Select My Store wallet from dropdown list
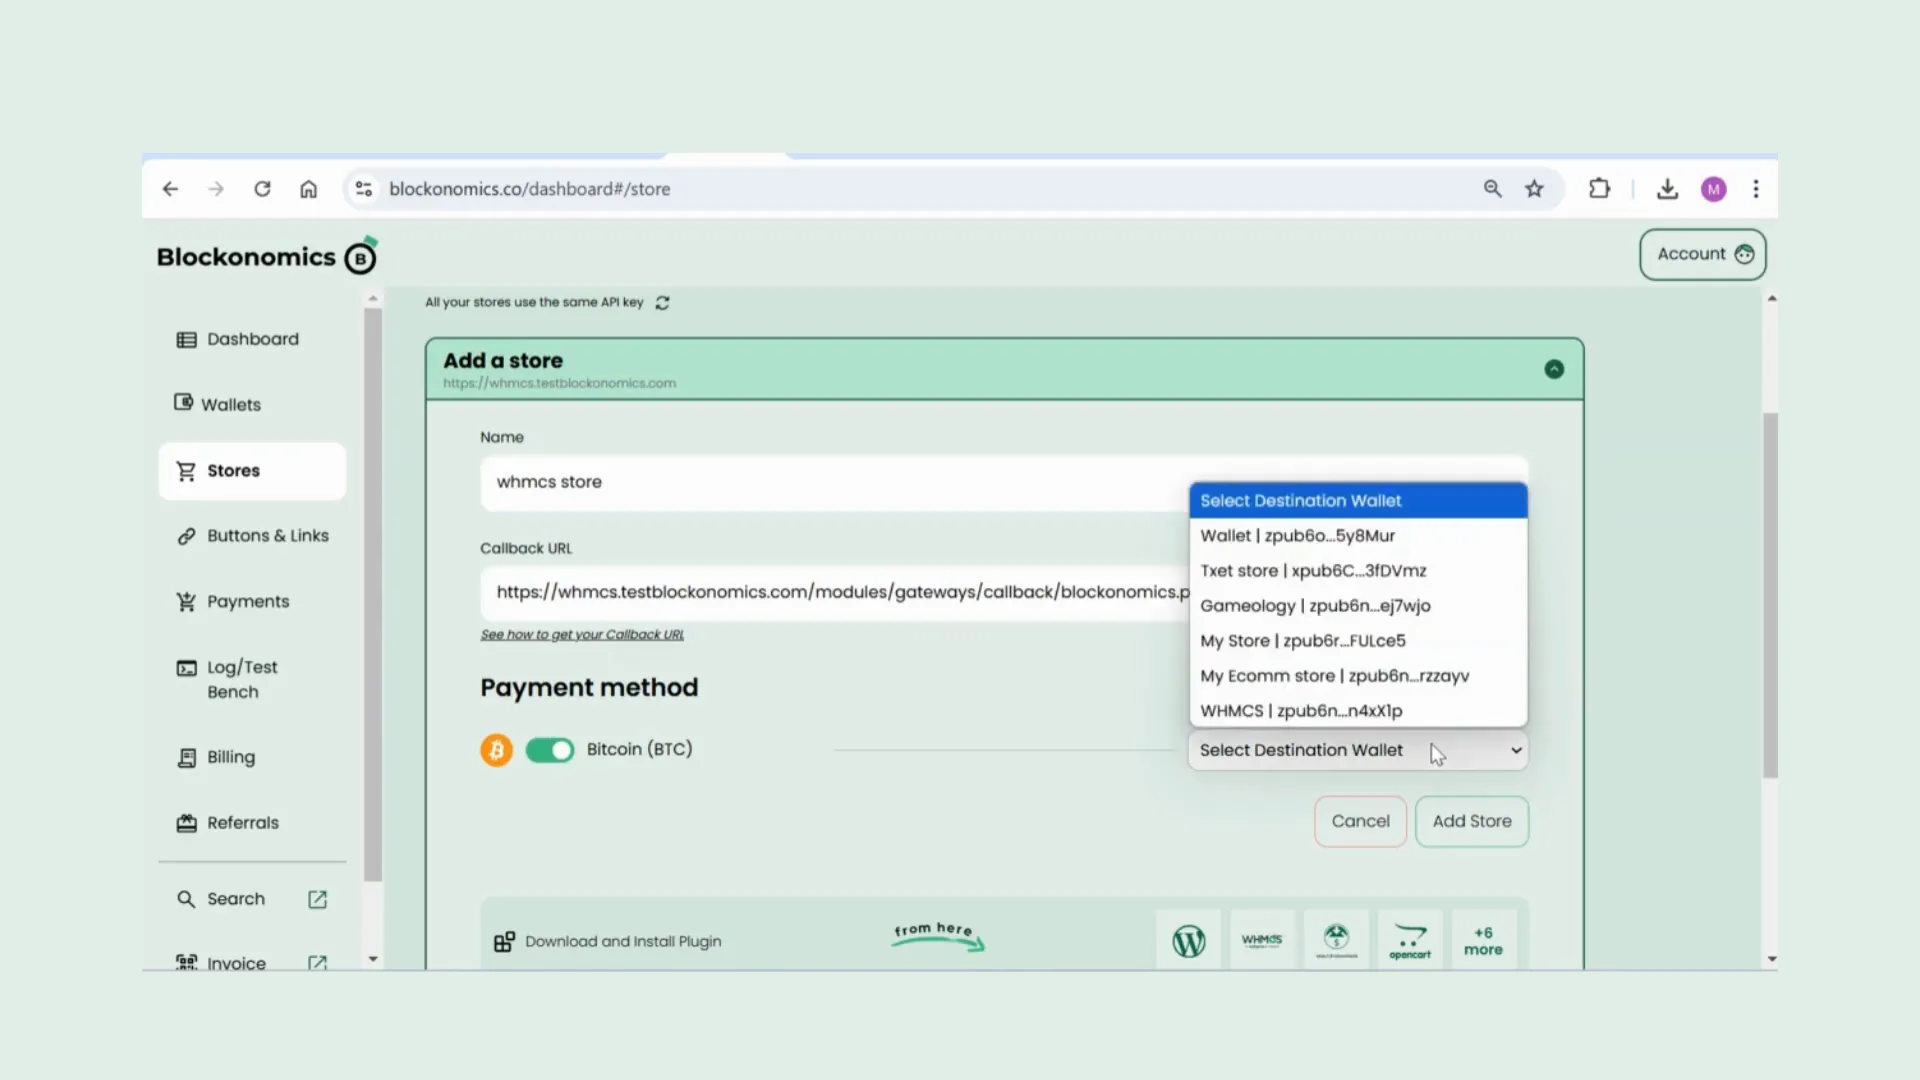The width and height of the screenshot is (1920, 1080). coord(1303,640)
